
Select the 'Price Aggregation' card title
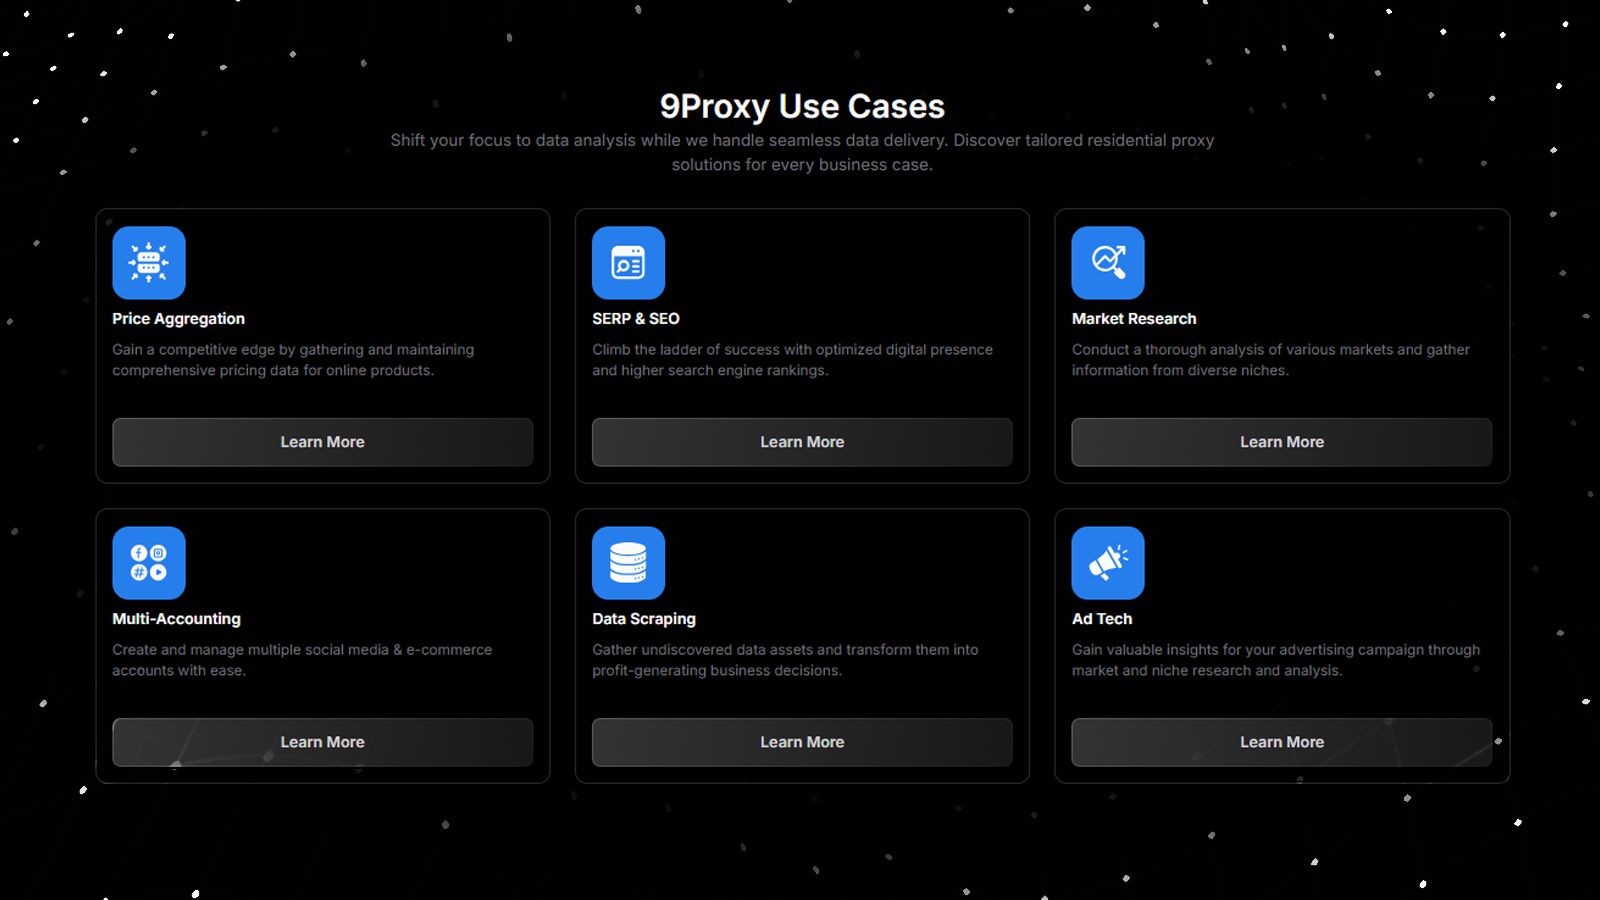point(178,319)
